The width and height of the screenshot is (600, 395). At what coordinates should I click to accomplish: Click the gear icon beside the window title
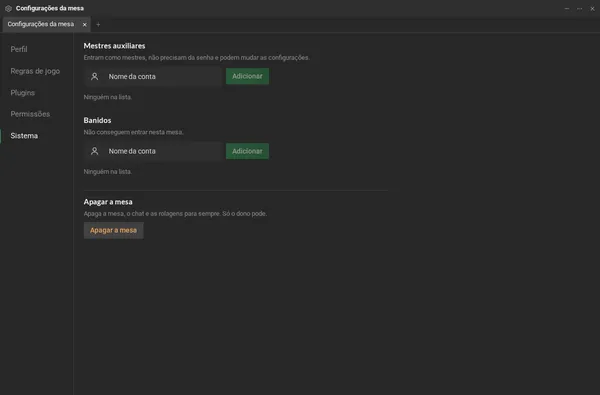coord(8,8)
